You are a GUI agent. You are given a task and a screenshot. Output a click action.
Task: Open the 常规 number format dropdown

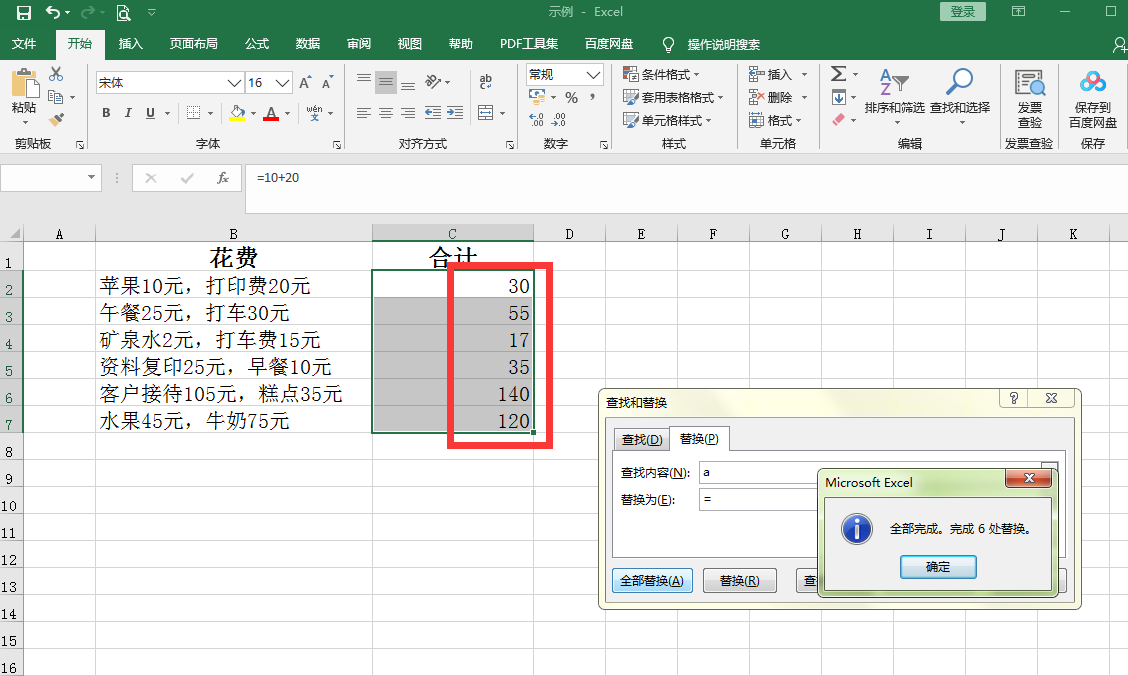pyautogui.click(x=593, y=74)
